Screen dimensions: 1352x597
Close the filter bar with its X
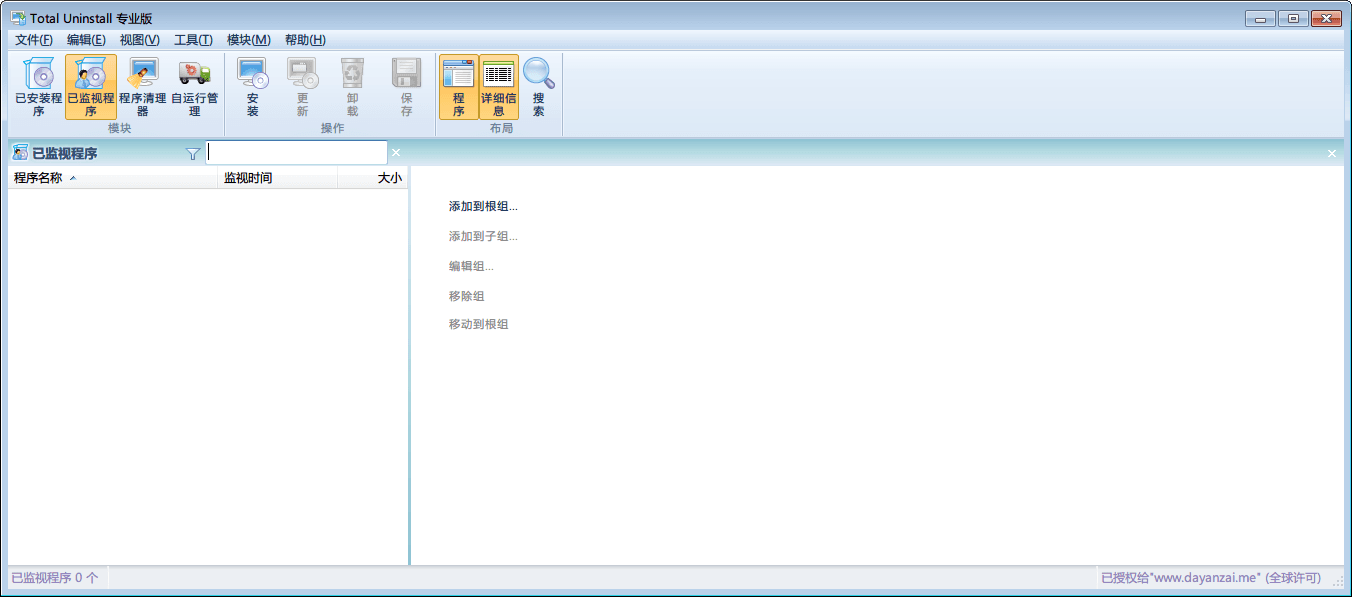coord(396,152)
